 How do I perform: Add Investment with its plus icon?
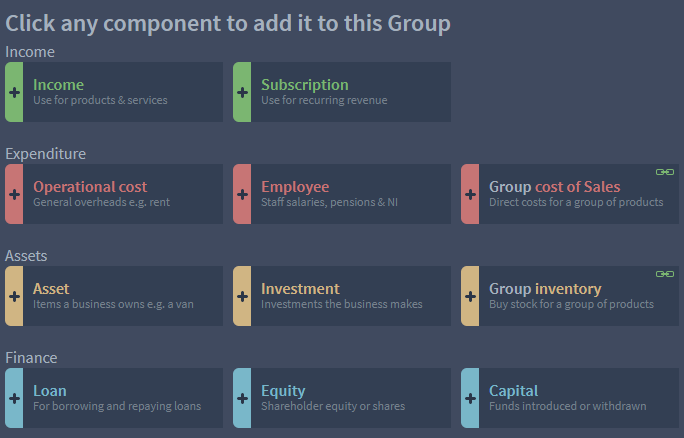tap(242, 296)
